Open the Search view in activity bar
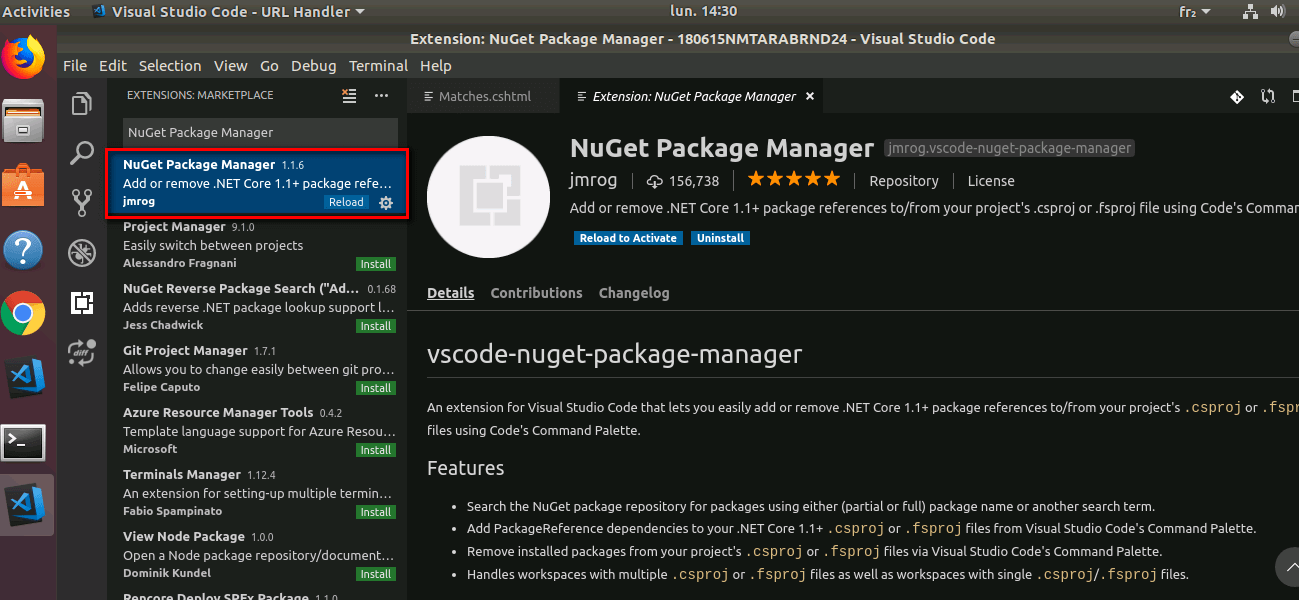Screen dimensions: 1299x600 [x=82, y=153]
